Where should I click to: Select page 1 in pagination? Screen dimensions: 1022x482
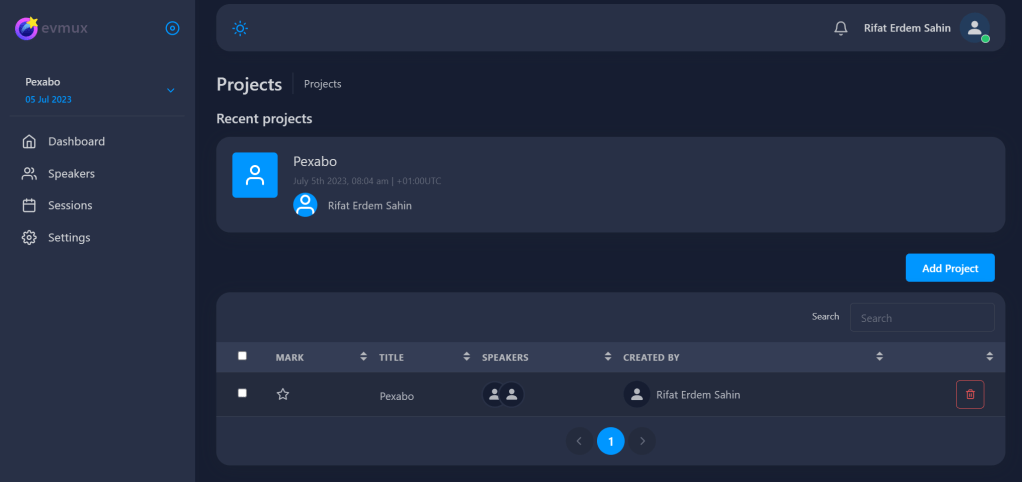tap(611, 441)
